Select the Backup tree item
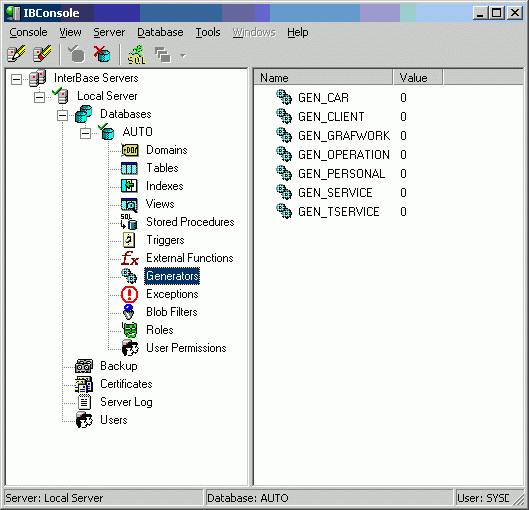The image size is (529, 510). [119, 366]
